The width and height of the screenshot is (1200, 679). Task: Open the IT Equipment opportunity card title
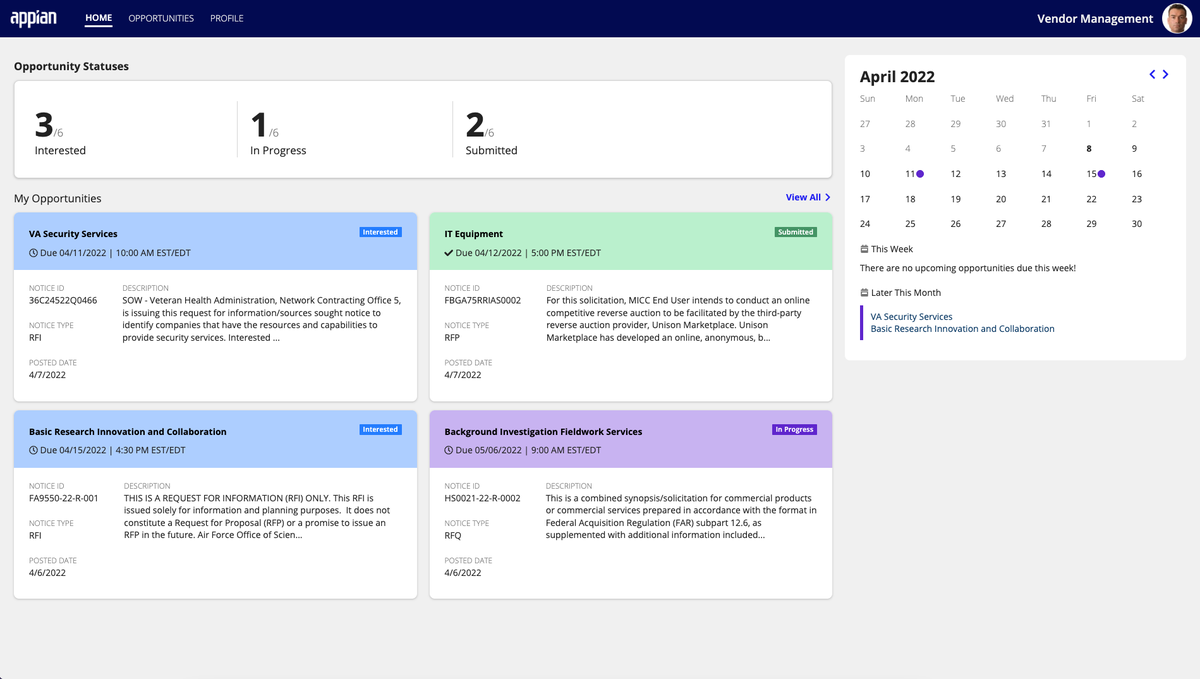click(x=473, y=234)
